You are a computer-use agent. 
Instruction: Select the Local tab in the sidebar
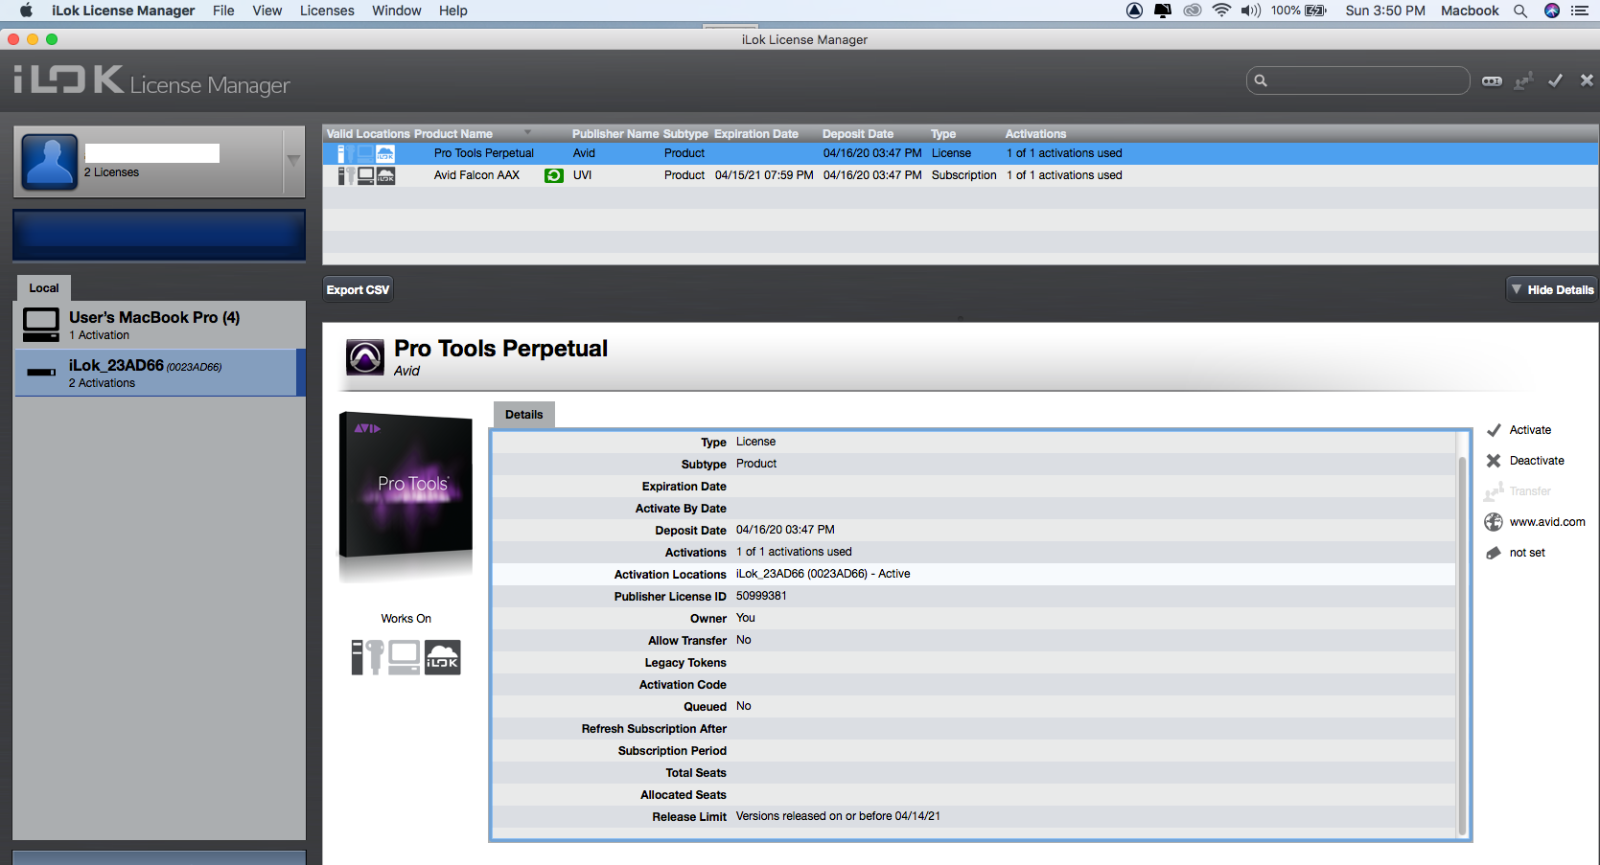pyautogui.click(x=44, y=288)
